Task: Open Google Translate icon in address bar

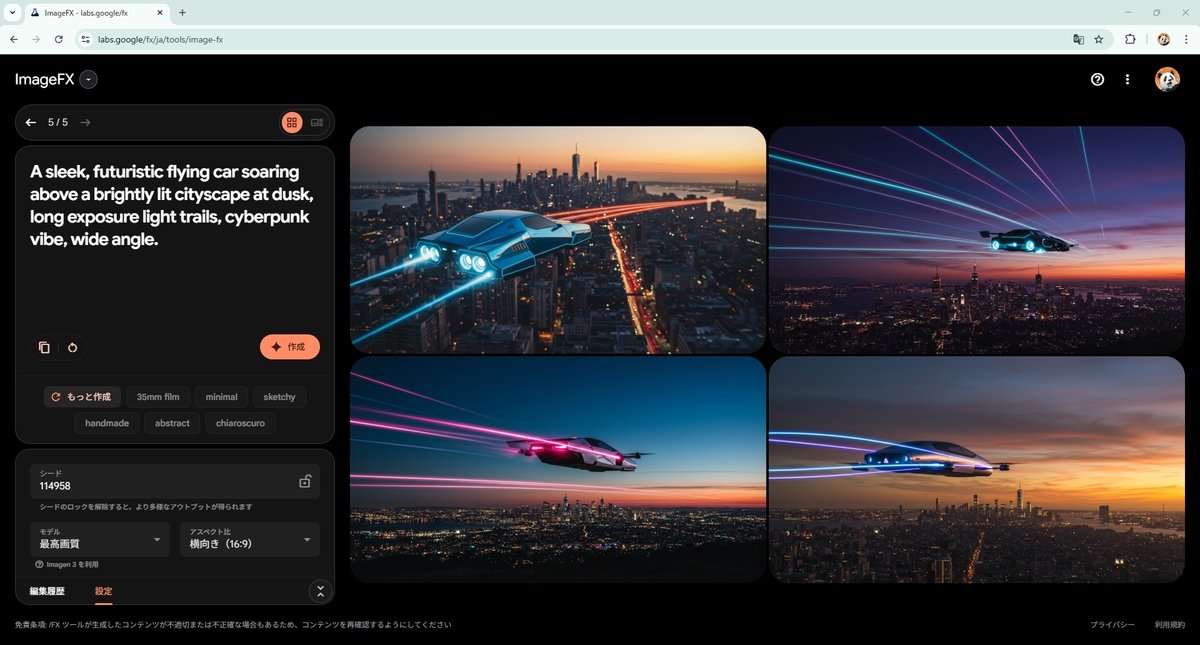Action: pyautogui.click(x=1078, y=39)
